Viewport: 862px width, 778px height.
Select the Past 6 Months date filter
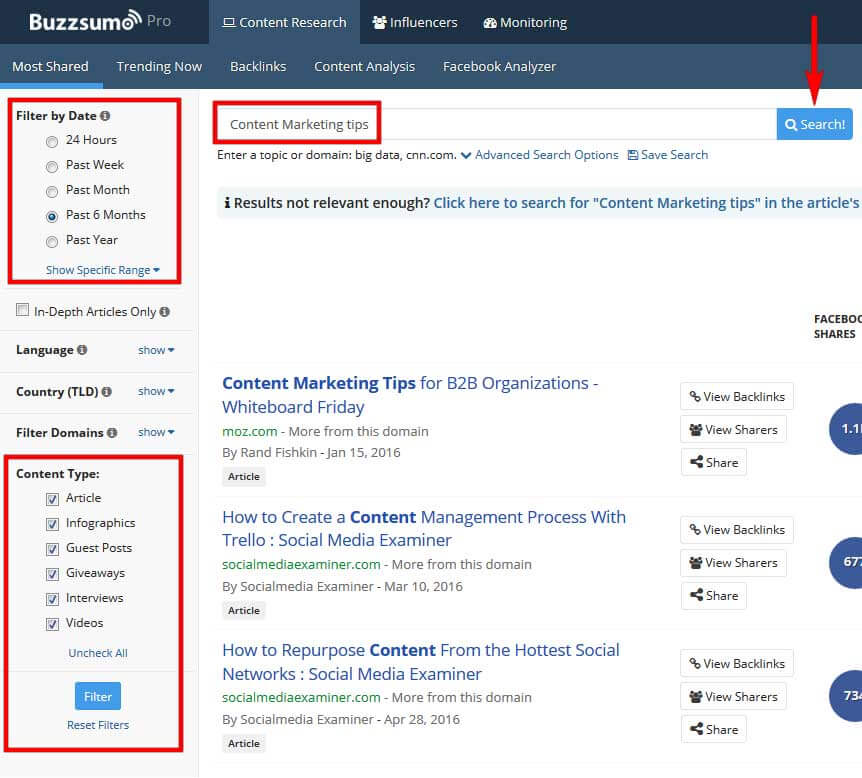[x=52, y=217]
